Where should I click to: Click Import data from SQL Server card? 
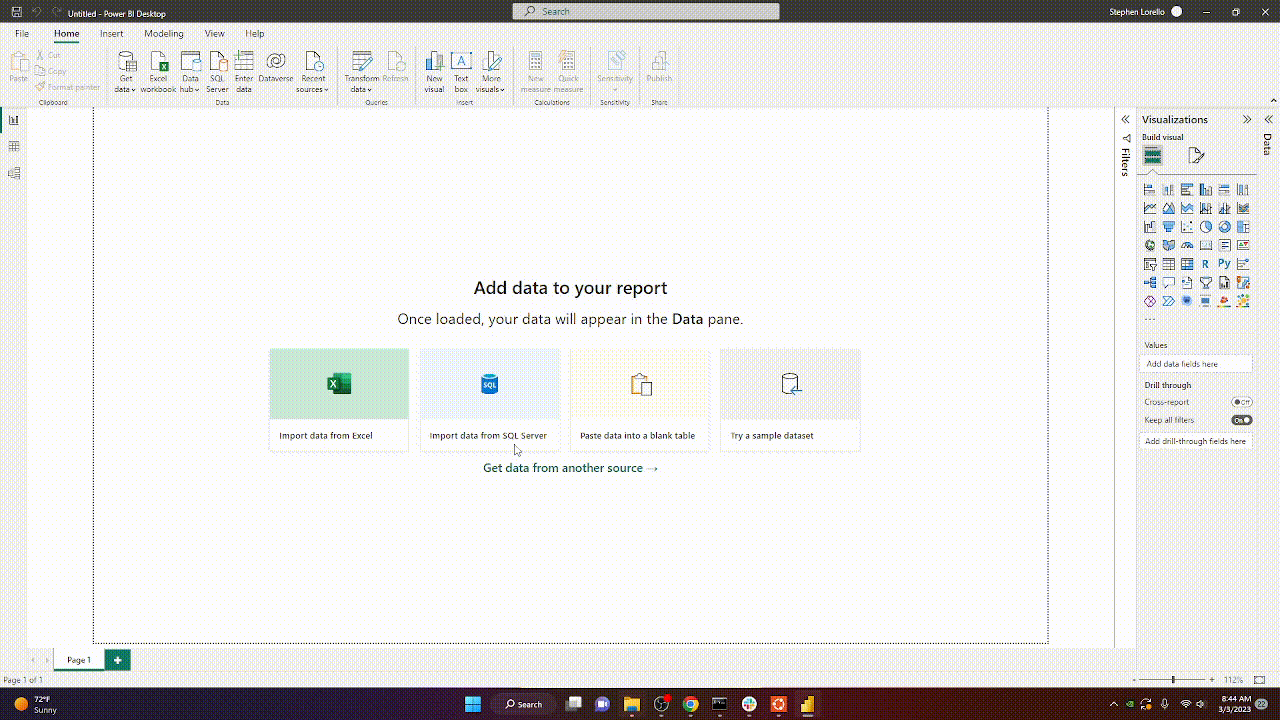pyautogui.click(x=490, y=400)
